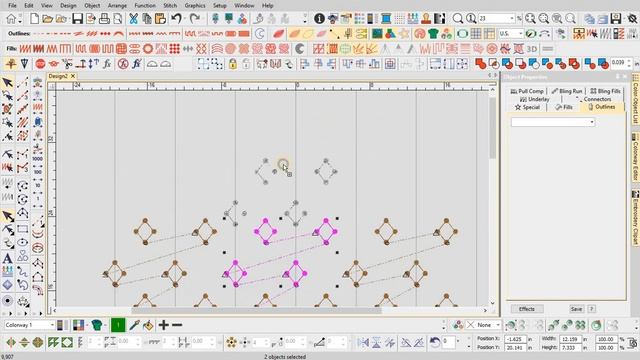This screenshot has height=360, width=640.
Task: Click the eyedropper color picker icon
Action: point(134,325)
